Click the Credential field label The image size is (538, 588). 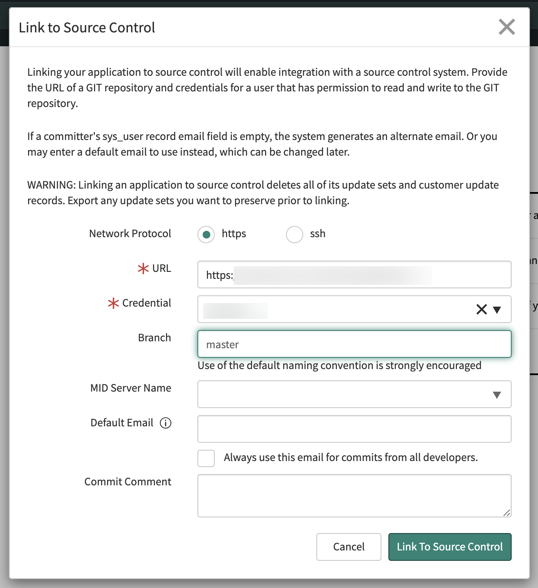pyautogui.click(x=147, y=303)
